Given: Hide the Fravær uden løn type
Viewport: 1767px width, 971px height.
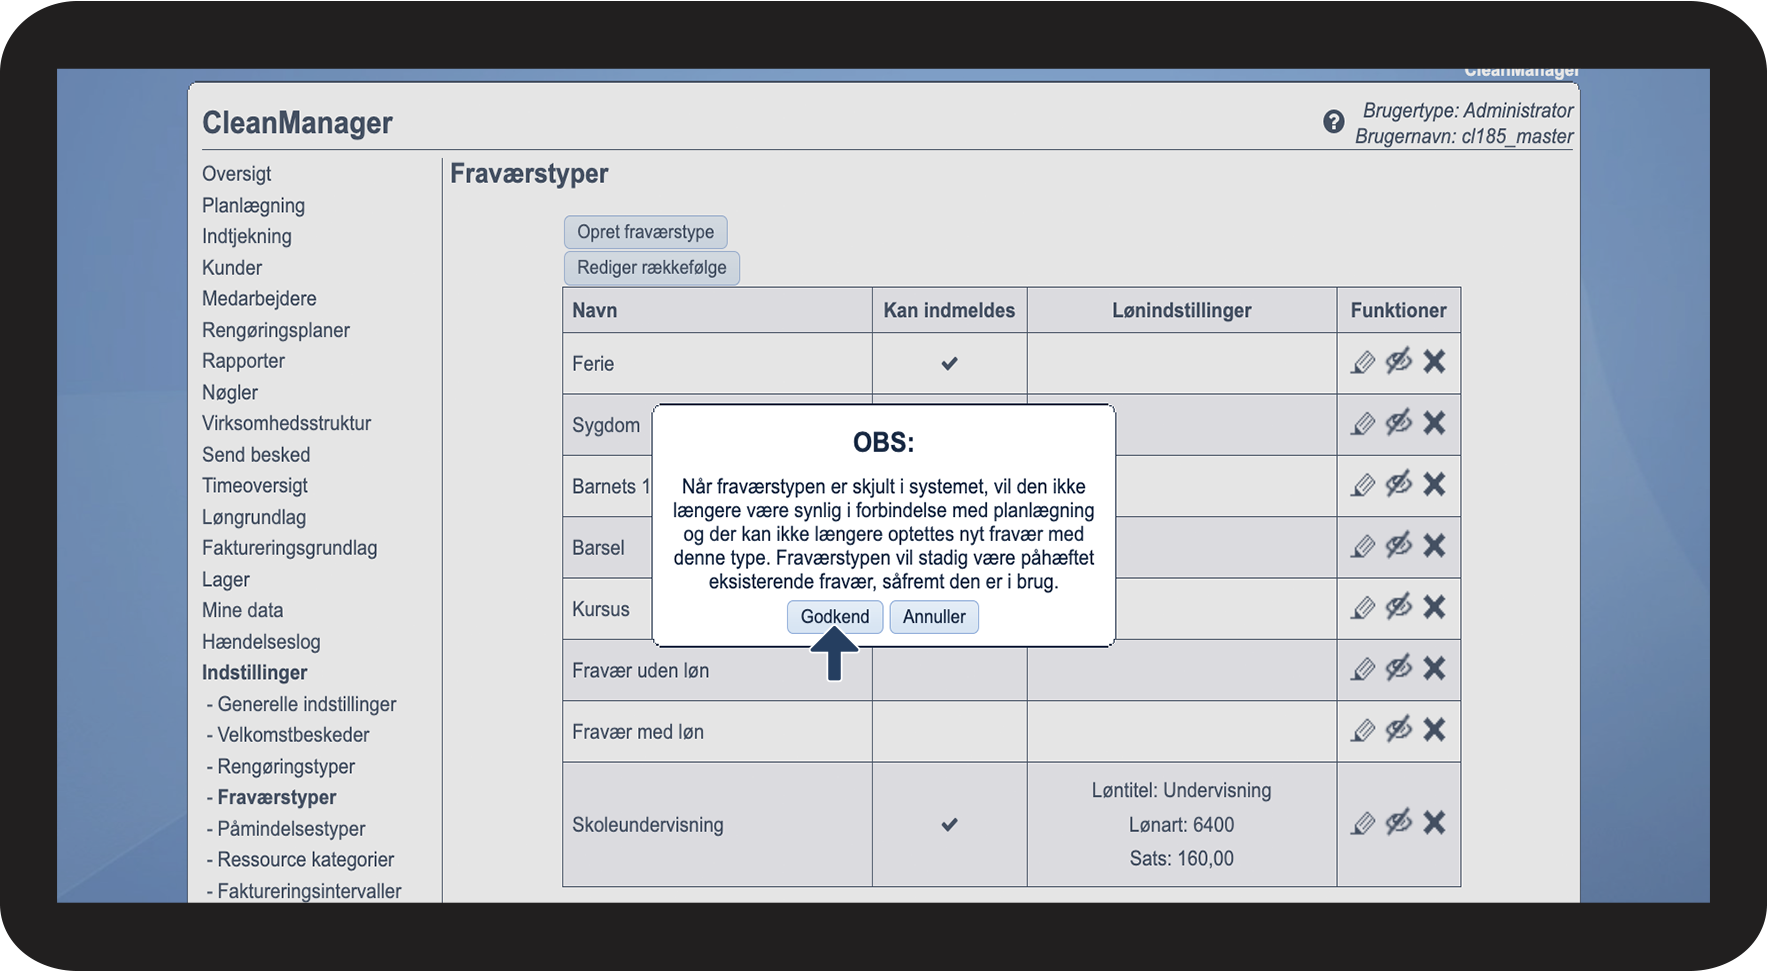Looking at the screenshot, I should coord(1399,668).
